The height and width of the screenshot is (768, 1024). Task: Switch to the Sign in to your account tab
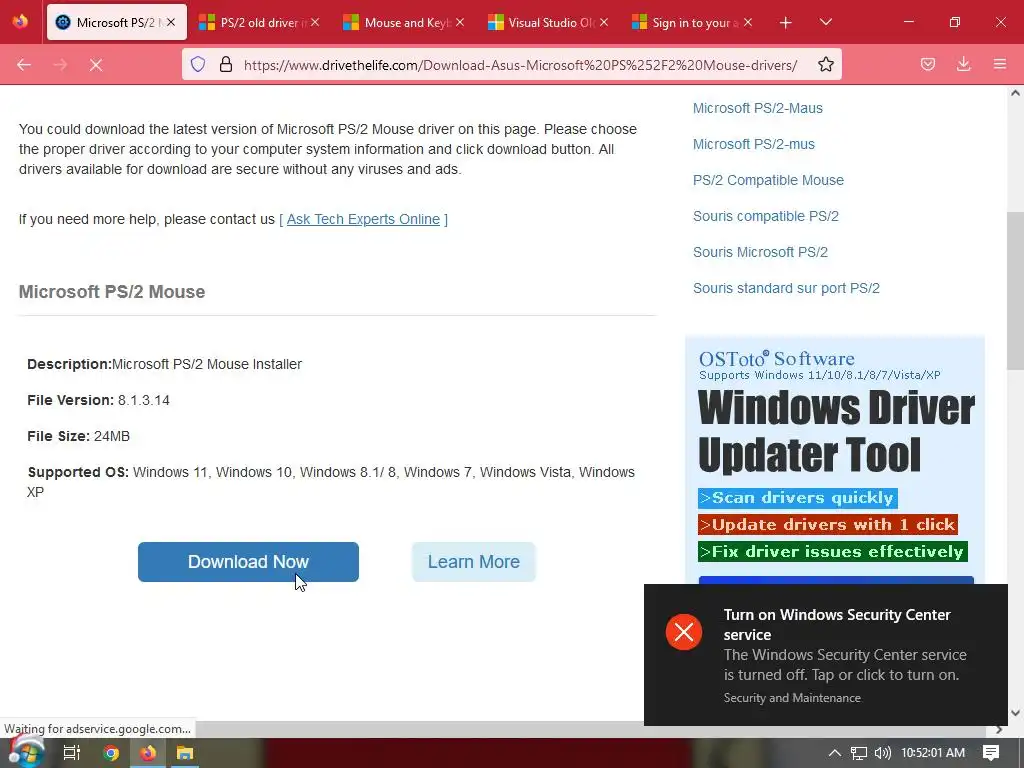coord(693,23)
